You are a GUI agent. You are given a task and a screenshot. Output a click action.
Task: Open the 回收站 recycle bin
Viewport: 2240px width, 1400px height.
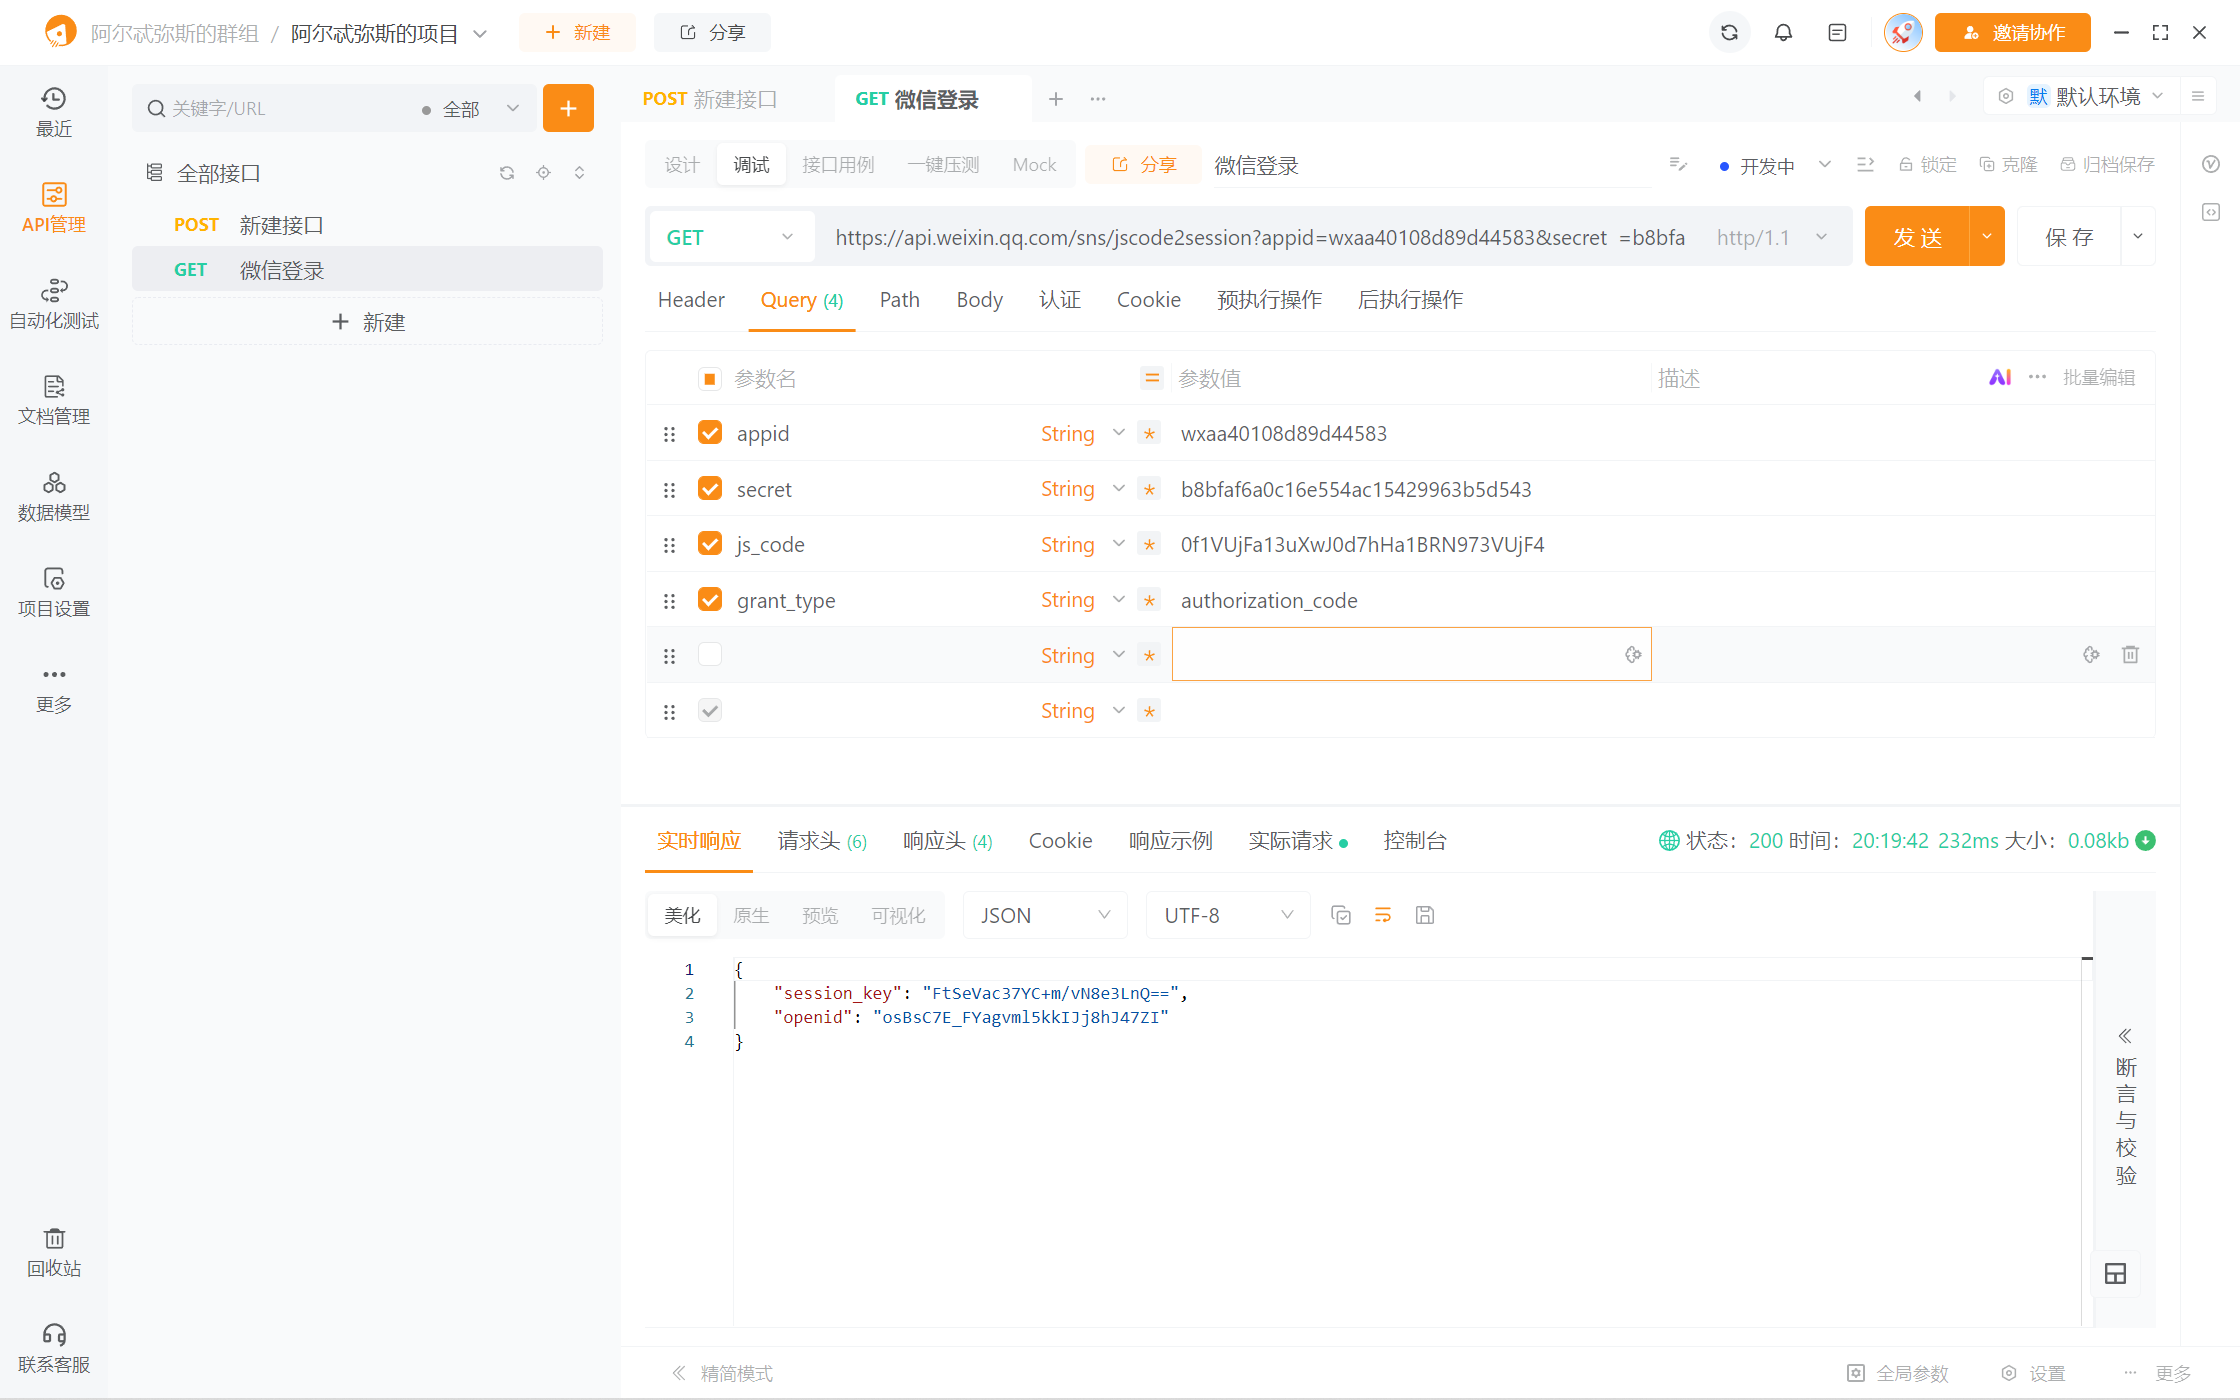pyautogui.click(x=54, y=1252)
